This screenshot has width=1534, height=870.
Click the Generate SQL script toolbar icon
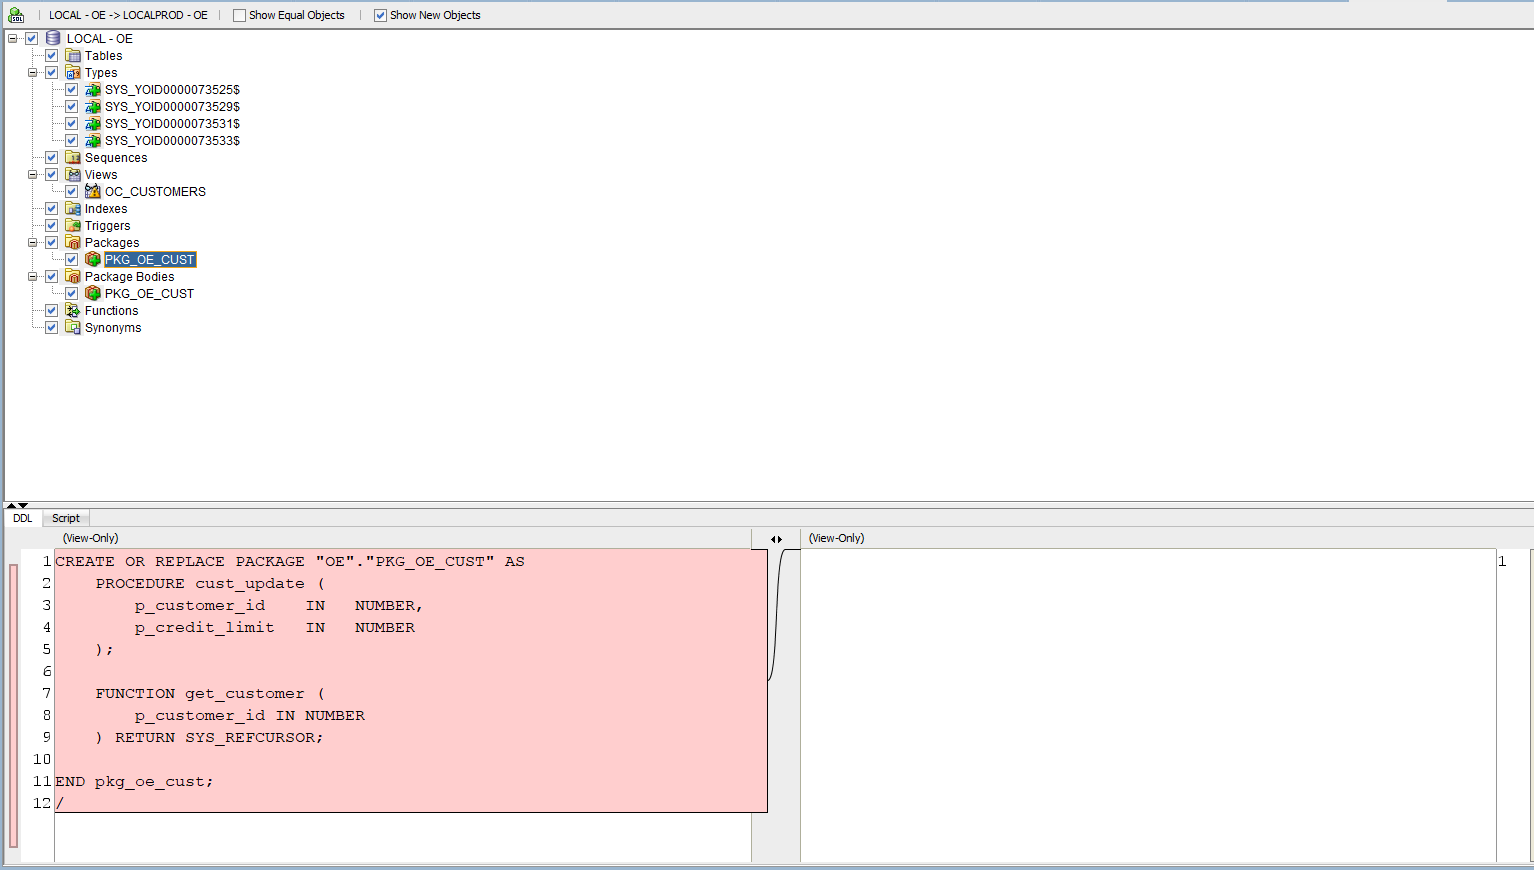coord(16,15)
